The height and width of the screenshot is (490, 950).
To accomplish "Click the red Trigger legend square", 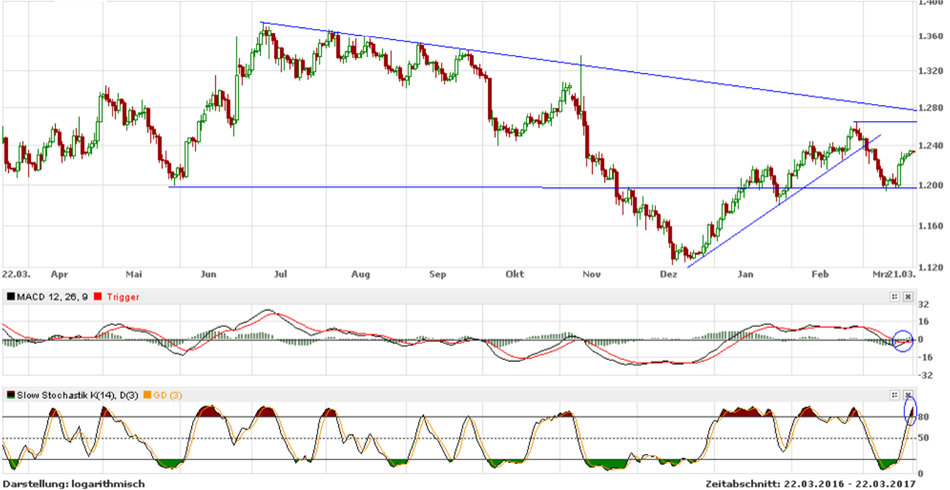I will pyautogui.click(x=98, y=297).
